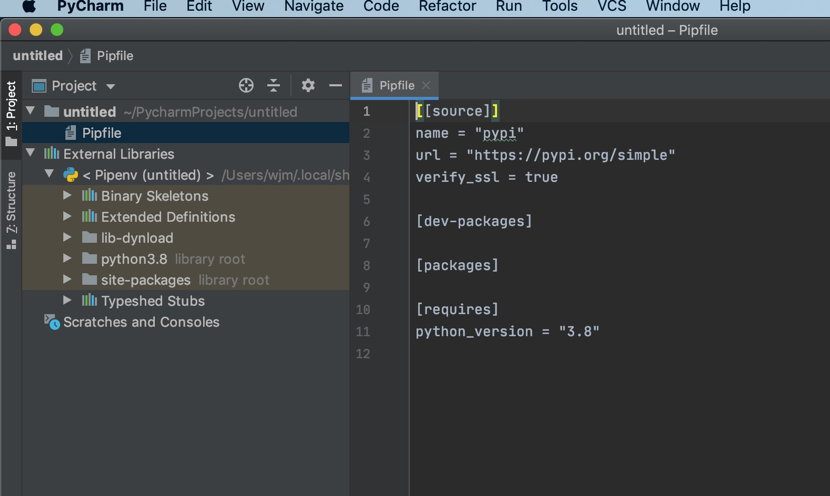The image size is (830, 496).
Task: Expand the Binary Skeletons node
Action: click(x=67, y=196)
